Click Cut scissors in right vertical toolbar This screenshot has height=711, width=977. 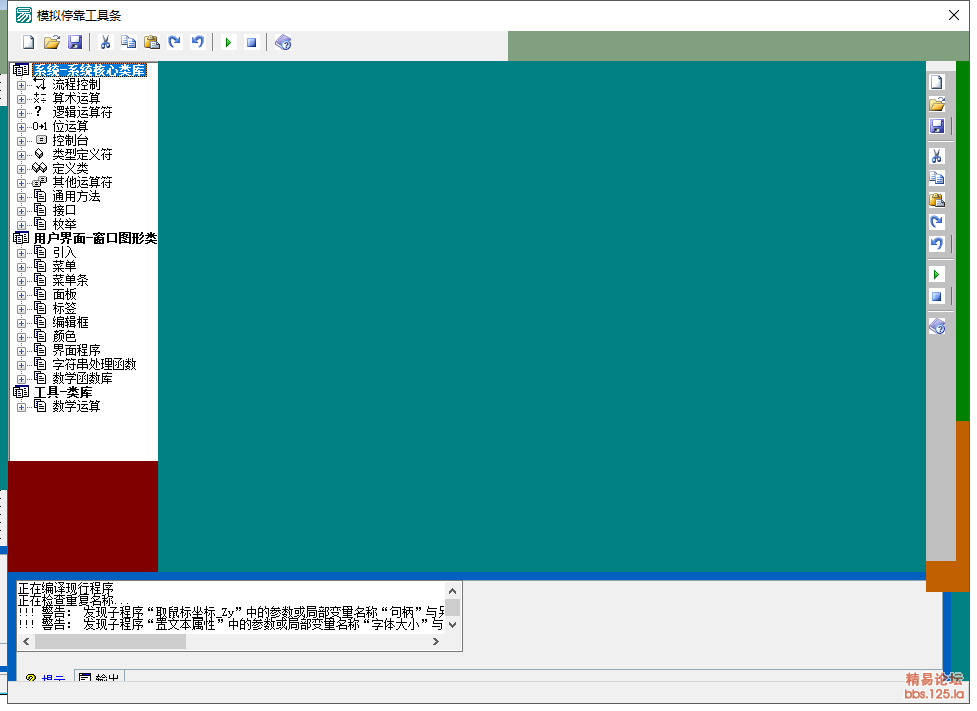point(936,156)
